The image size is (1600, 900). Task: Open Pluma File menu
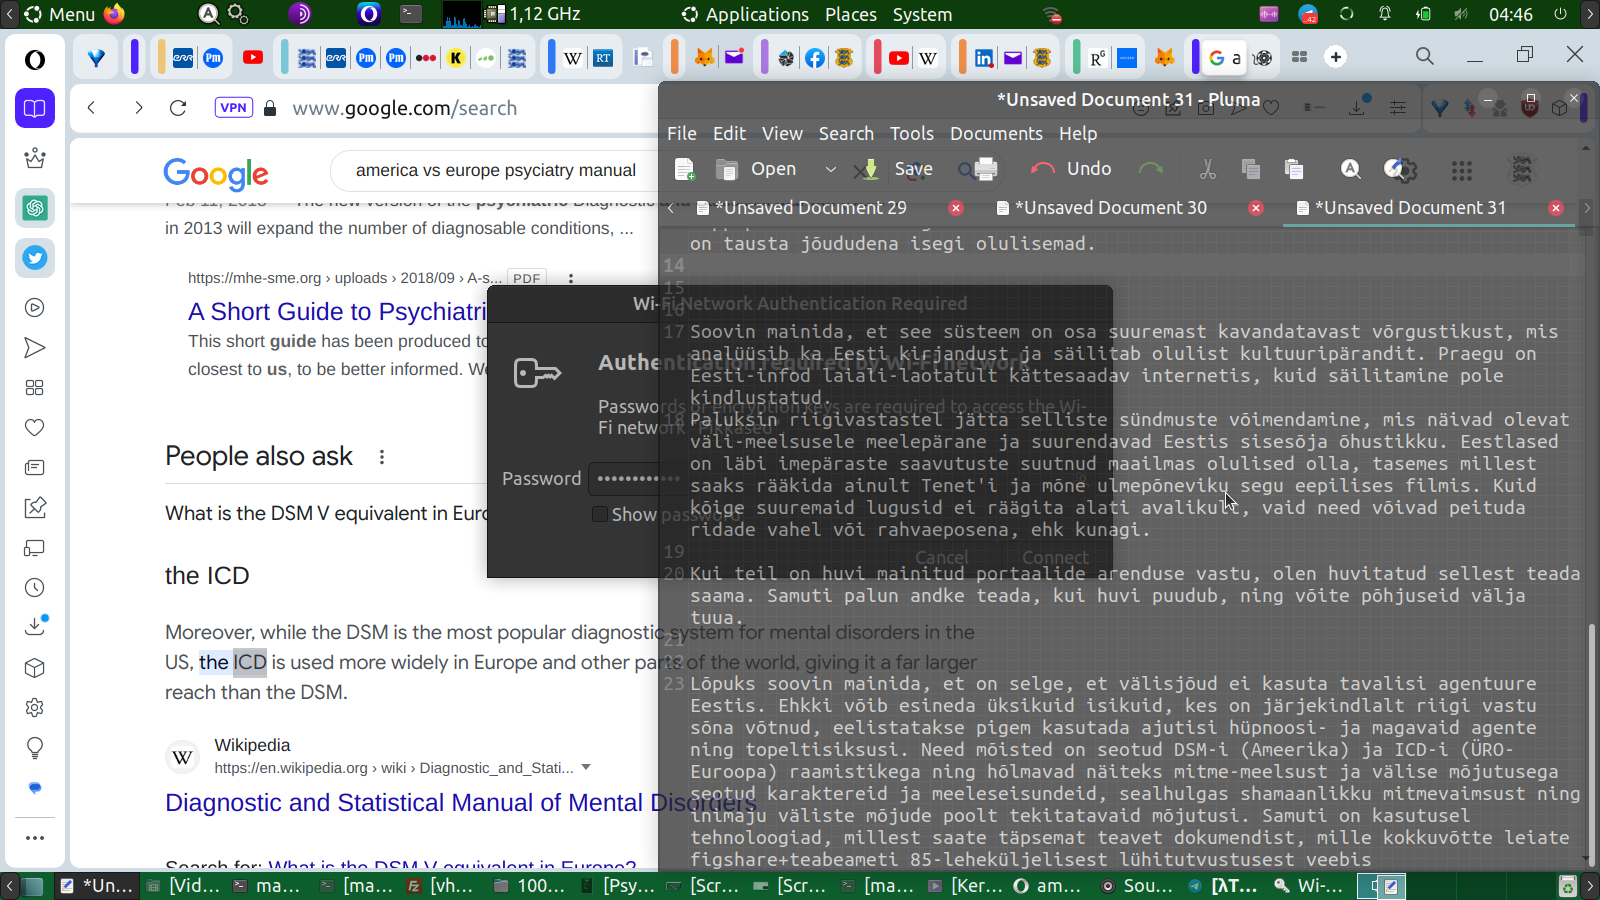(682, 134)
